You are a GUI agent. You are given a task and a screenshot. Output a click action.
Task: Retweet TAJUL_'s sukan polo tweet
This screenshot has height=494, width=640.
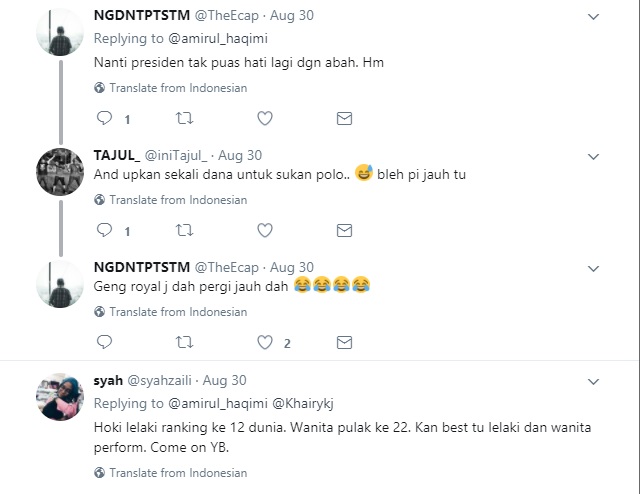184,230
